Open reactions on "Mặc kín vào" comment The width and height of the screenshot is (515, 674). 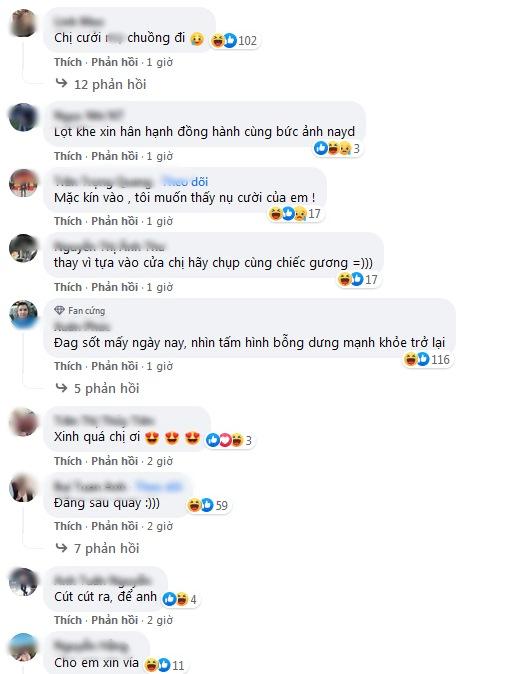click(x=295, y=213)
